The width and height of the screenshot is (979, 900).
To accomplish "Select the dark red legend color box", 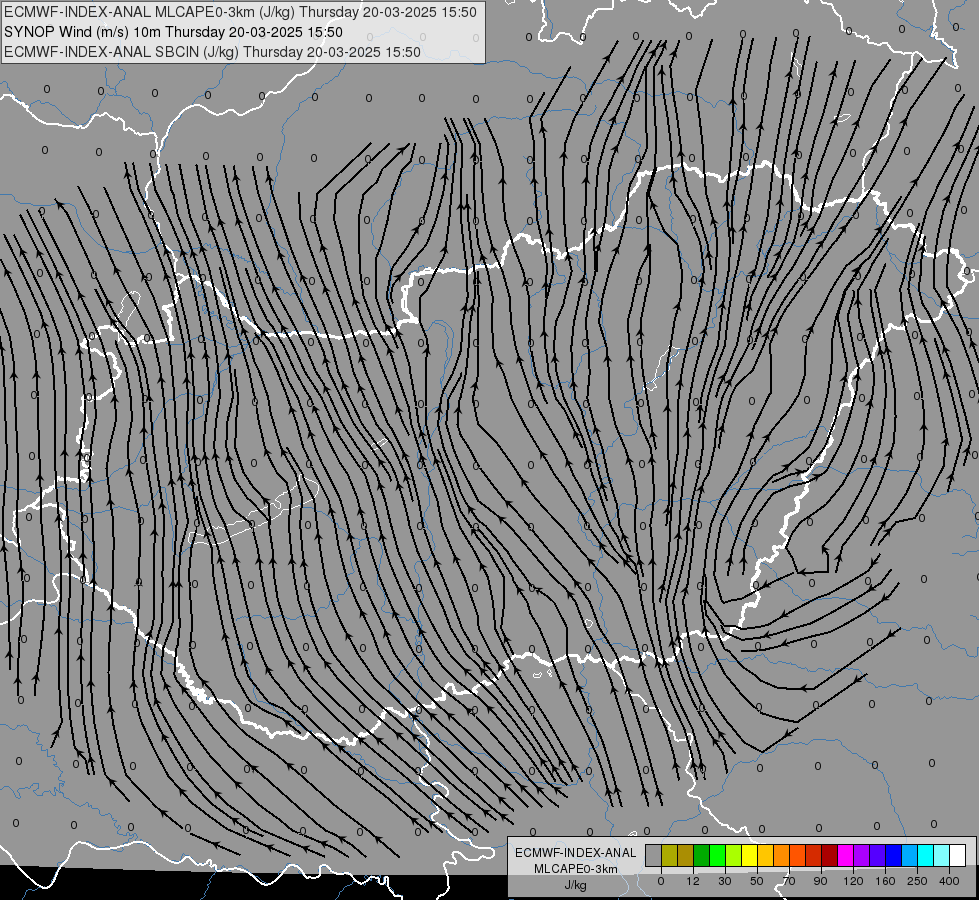I will coord(829,855).
